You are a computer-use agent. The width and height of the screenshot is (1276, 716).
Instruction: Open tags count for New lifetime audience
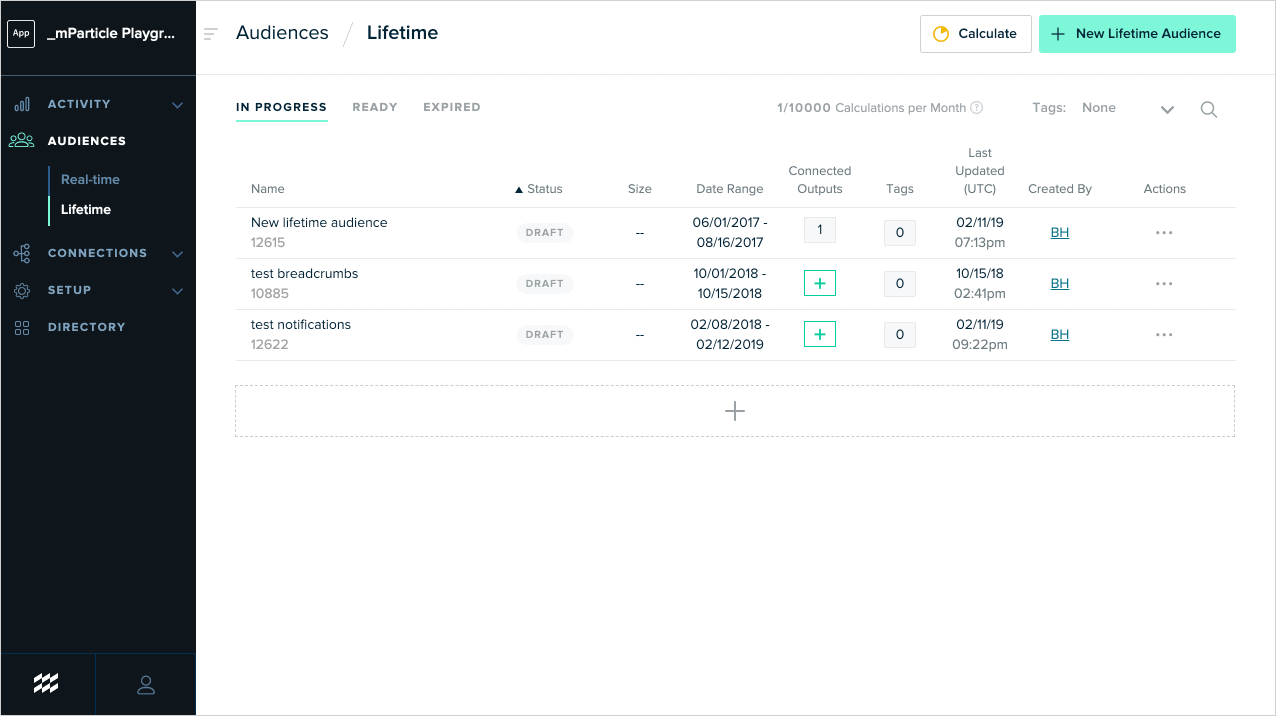tap(900, 233)
